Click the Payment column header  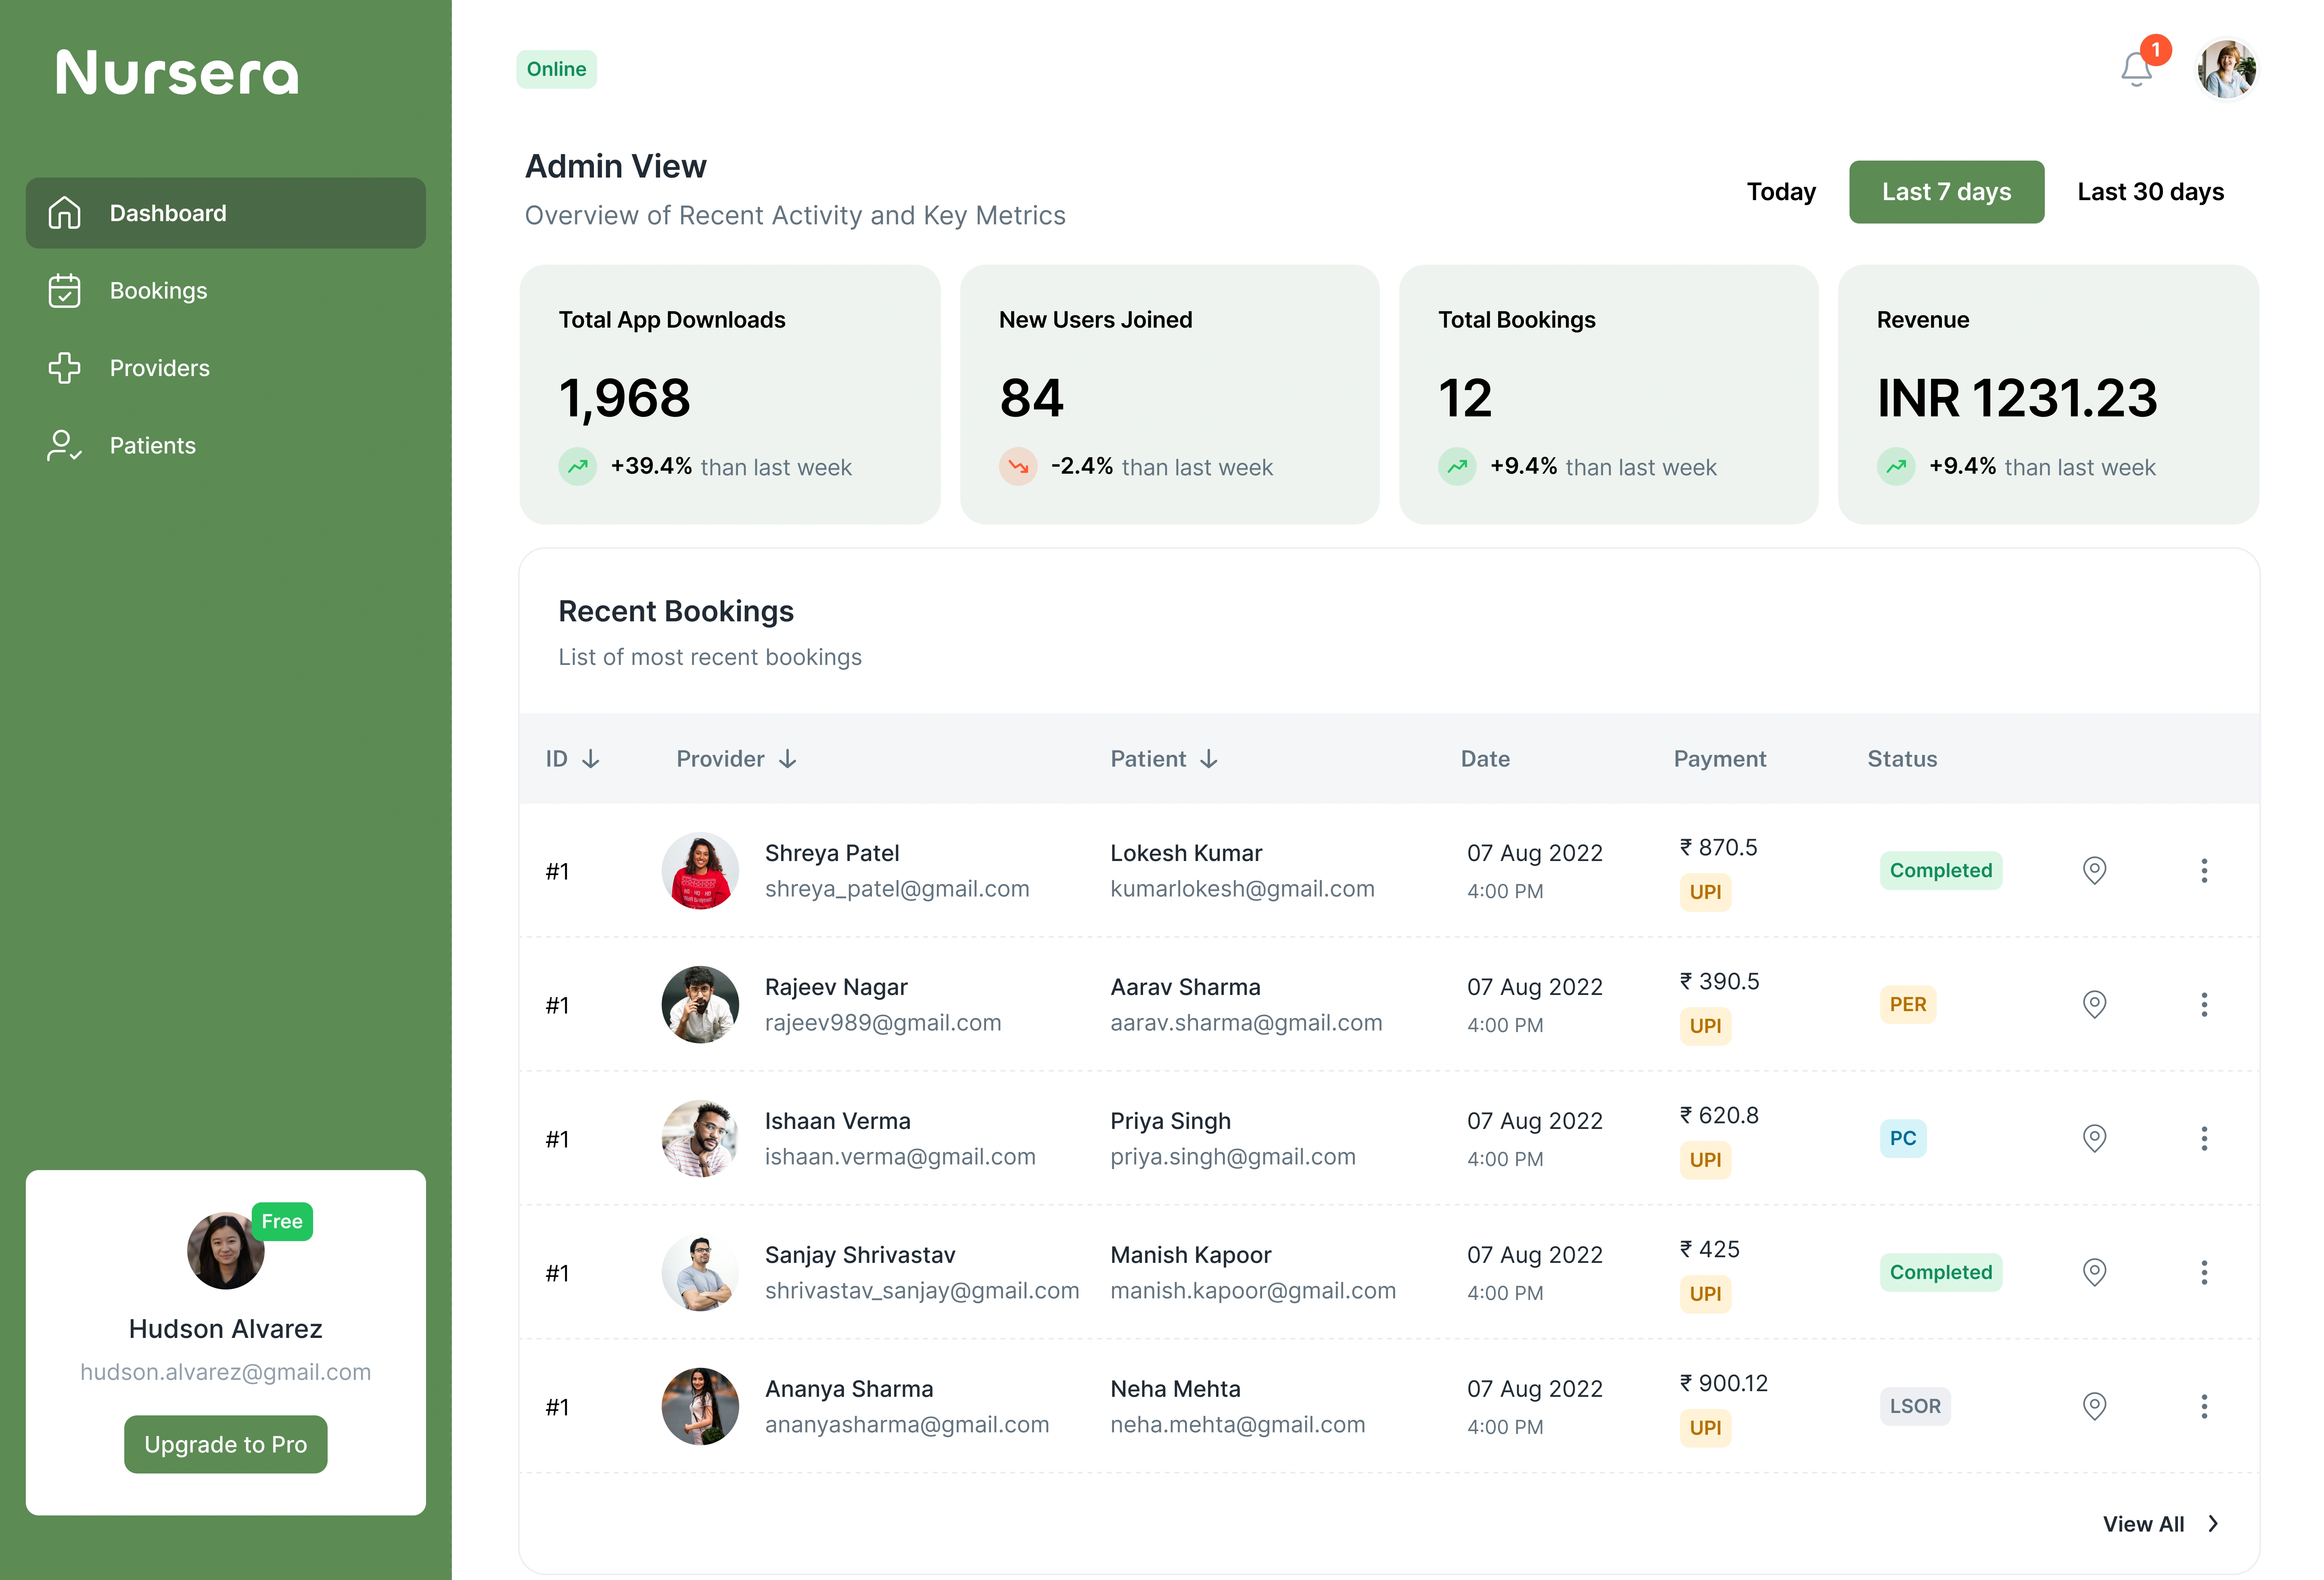point(1720,759)
